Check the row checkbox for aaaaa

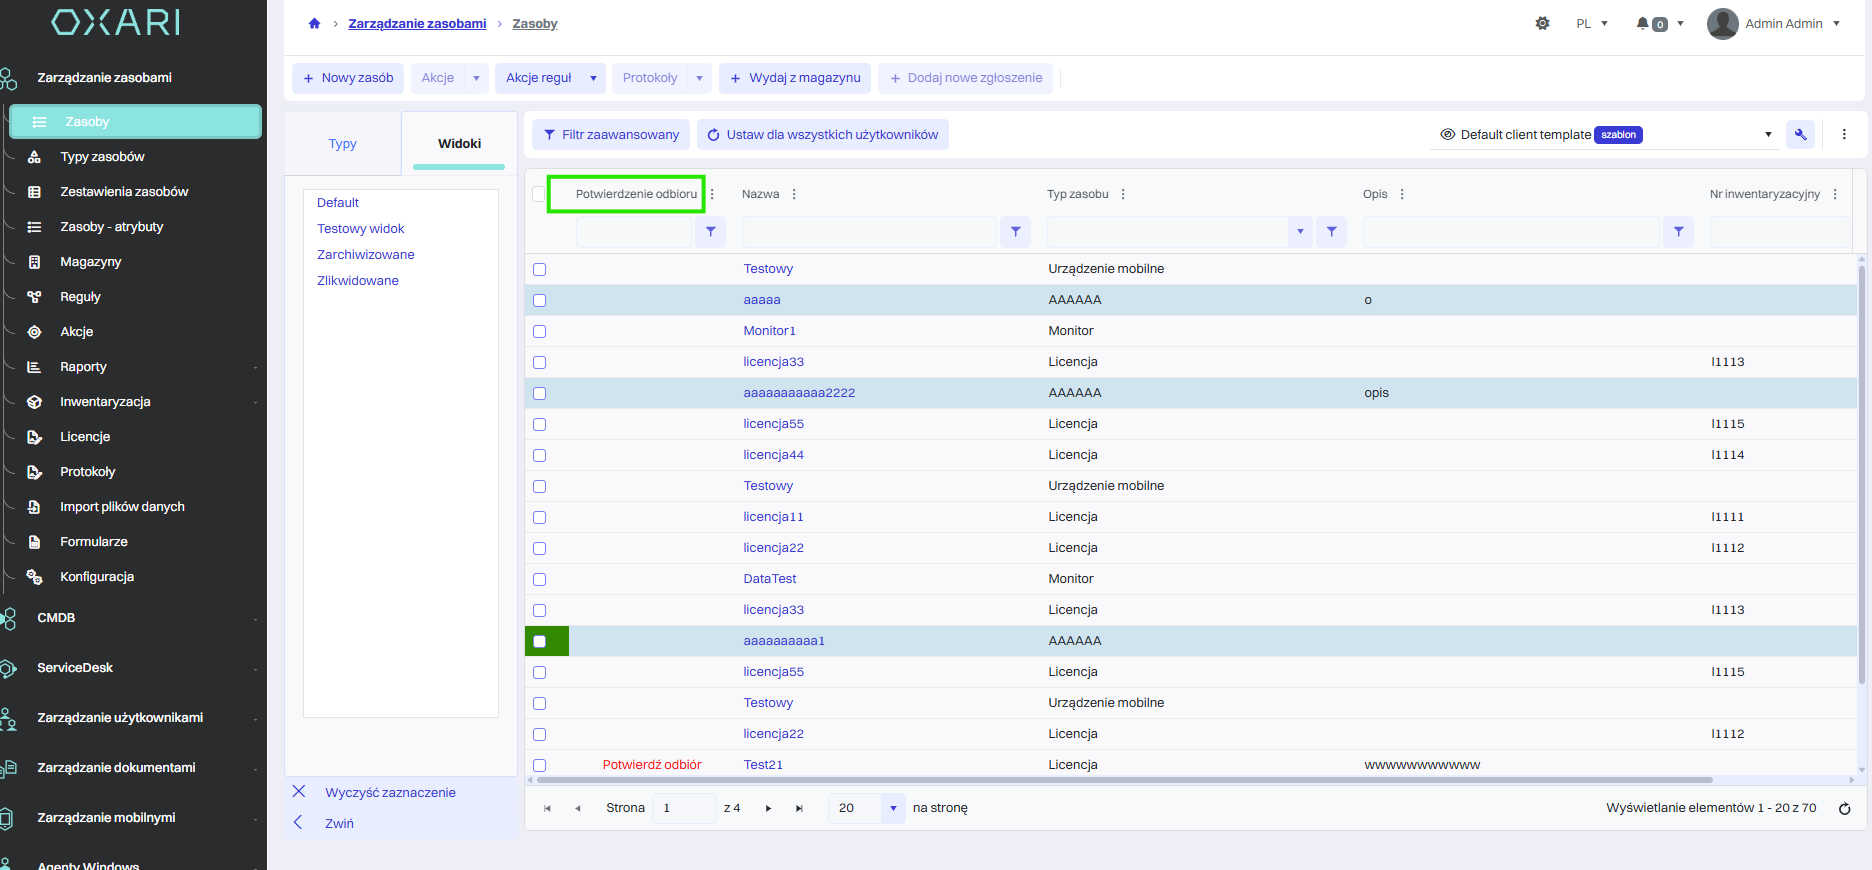tap(540, 300)
